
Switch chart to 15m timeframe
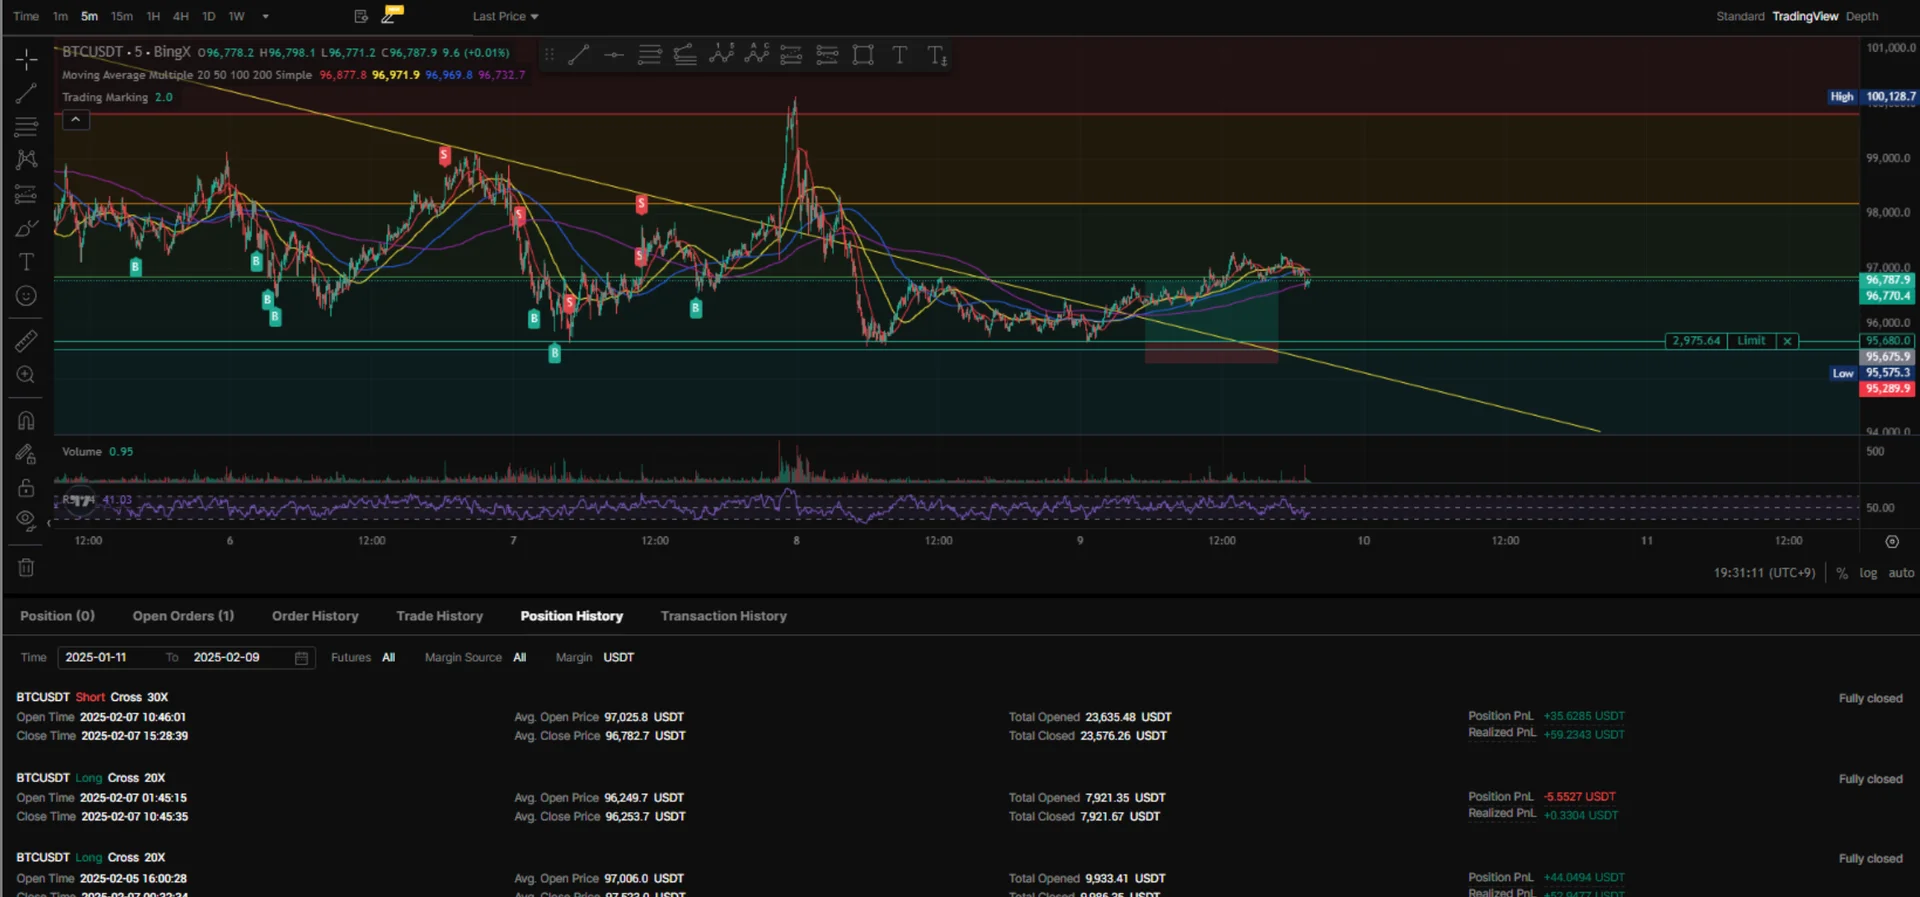(121, 16)
